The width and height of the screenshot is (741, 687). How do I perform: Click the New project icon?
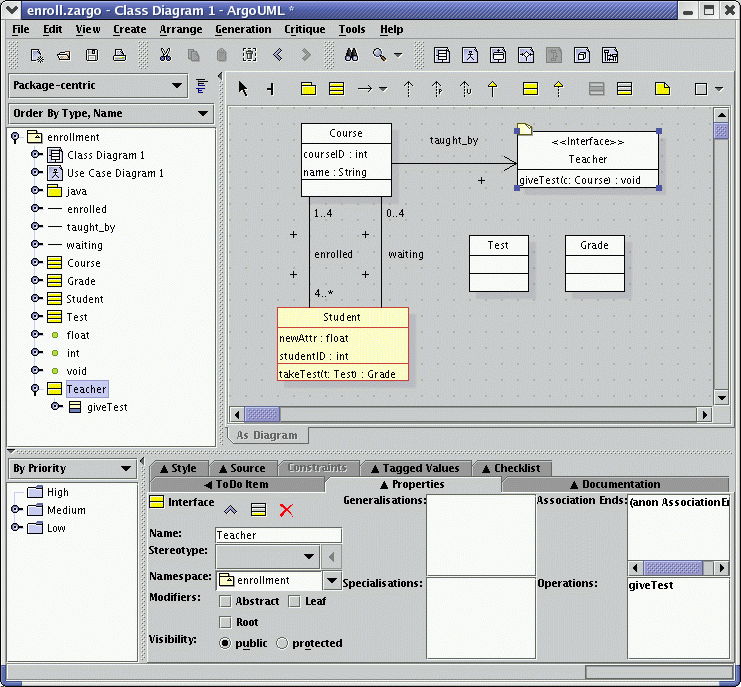(37, 55)
